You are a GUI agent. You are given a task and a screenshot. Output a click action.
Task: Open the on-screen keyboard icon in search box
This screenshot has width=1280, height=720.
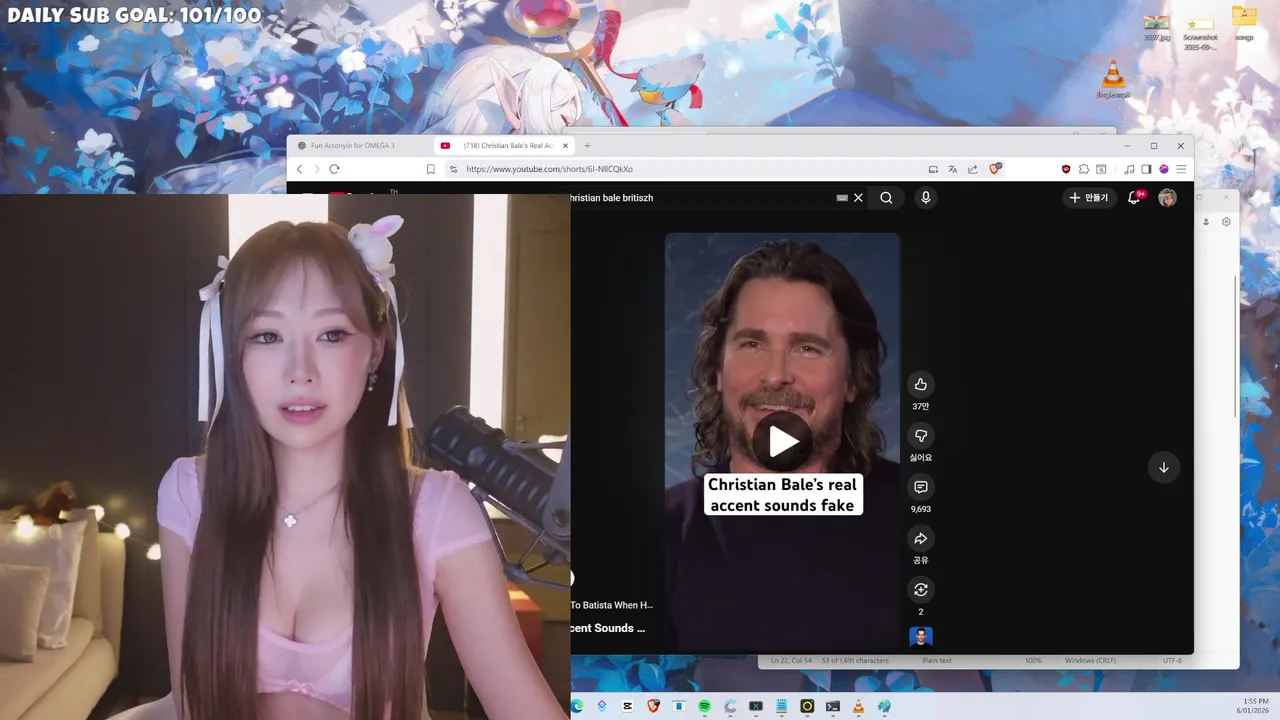pyautogui.click(x=842, y=198)
